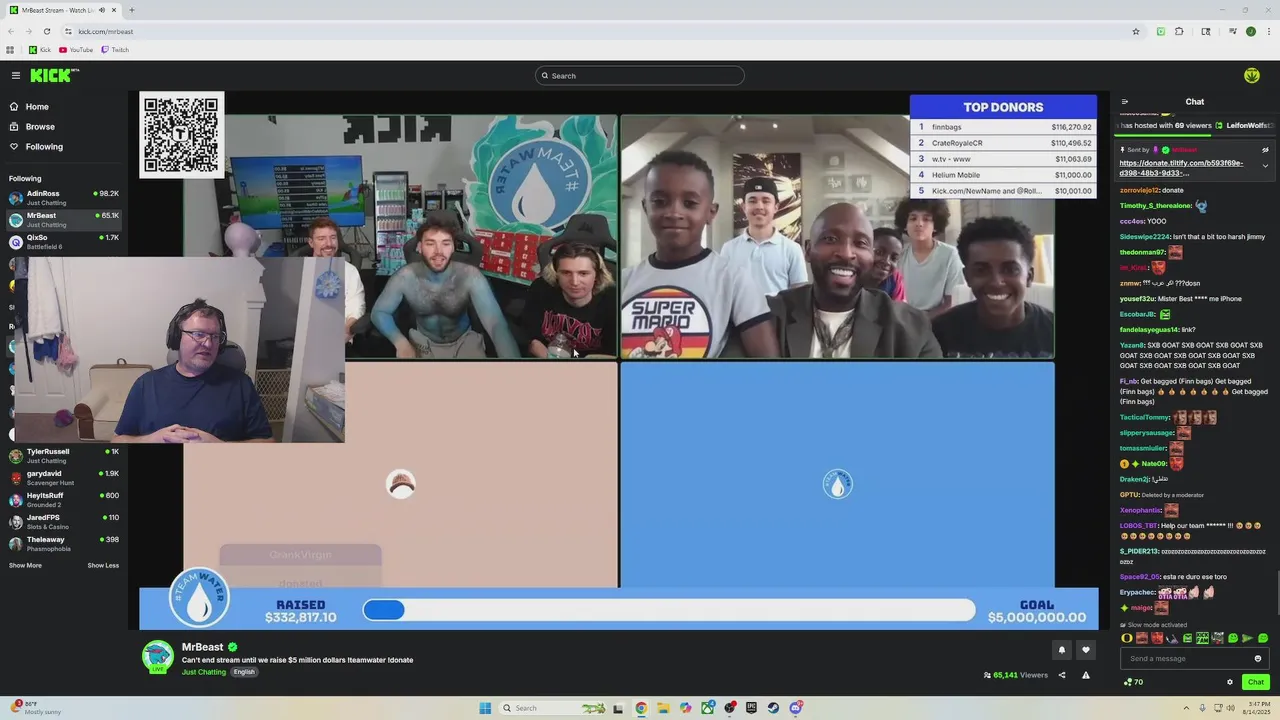This screenshot has width=1280, height=720.
Task: Open the Windows Start menu
Action: tap(485, 708)
